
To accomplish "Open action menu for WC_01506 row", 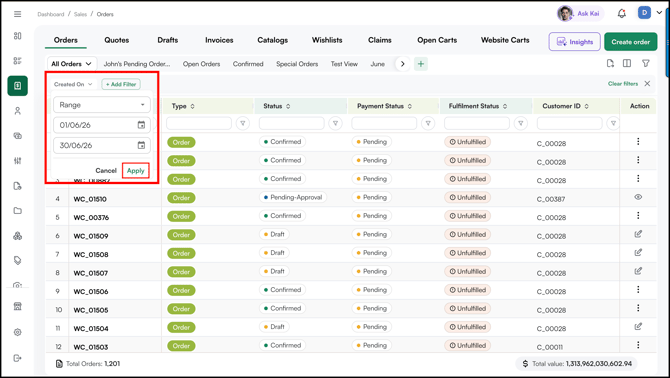I will click(x=638, y=290).
